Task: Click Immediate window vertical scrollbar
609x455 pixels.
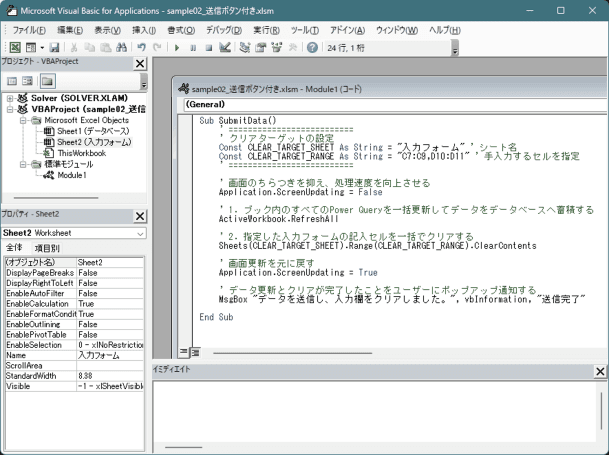Action: pos(601,411)
